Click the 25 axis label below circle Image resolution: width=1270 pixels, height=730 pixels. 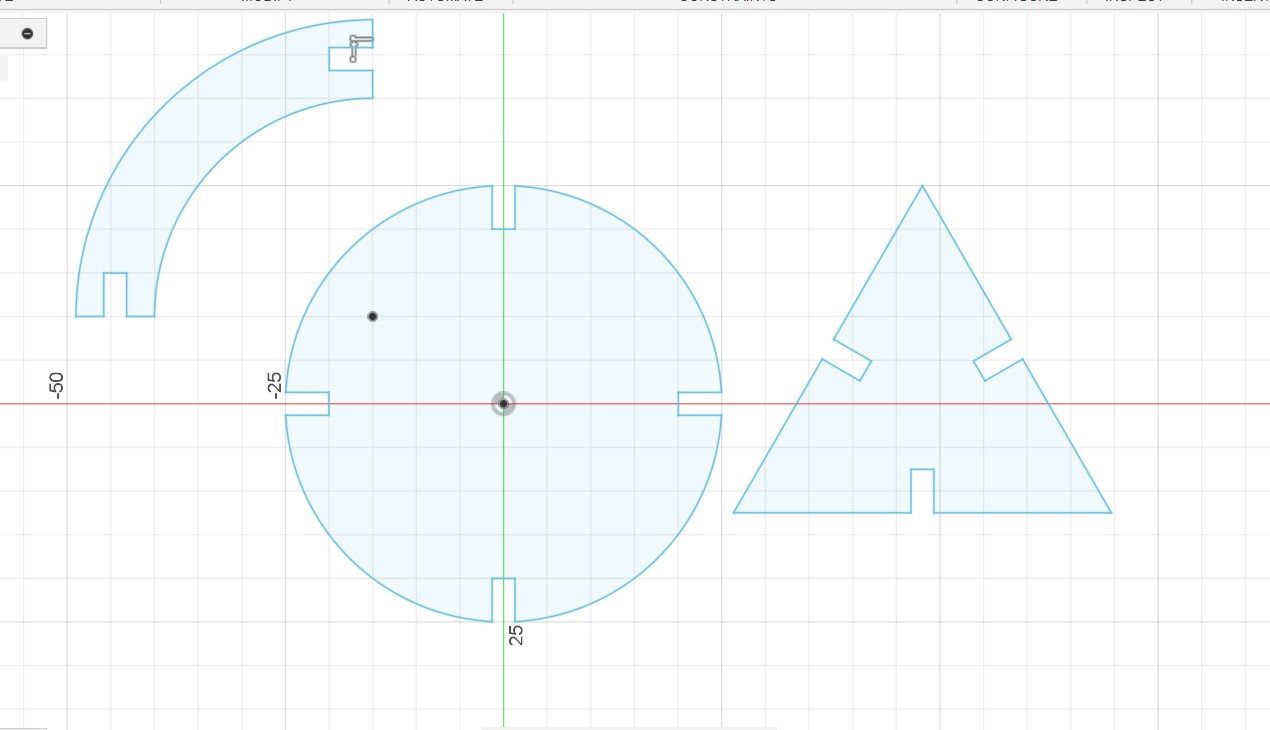click(516, 635)
